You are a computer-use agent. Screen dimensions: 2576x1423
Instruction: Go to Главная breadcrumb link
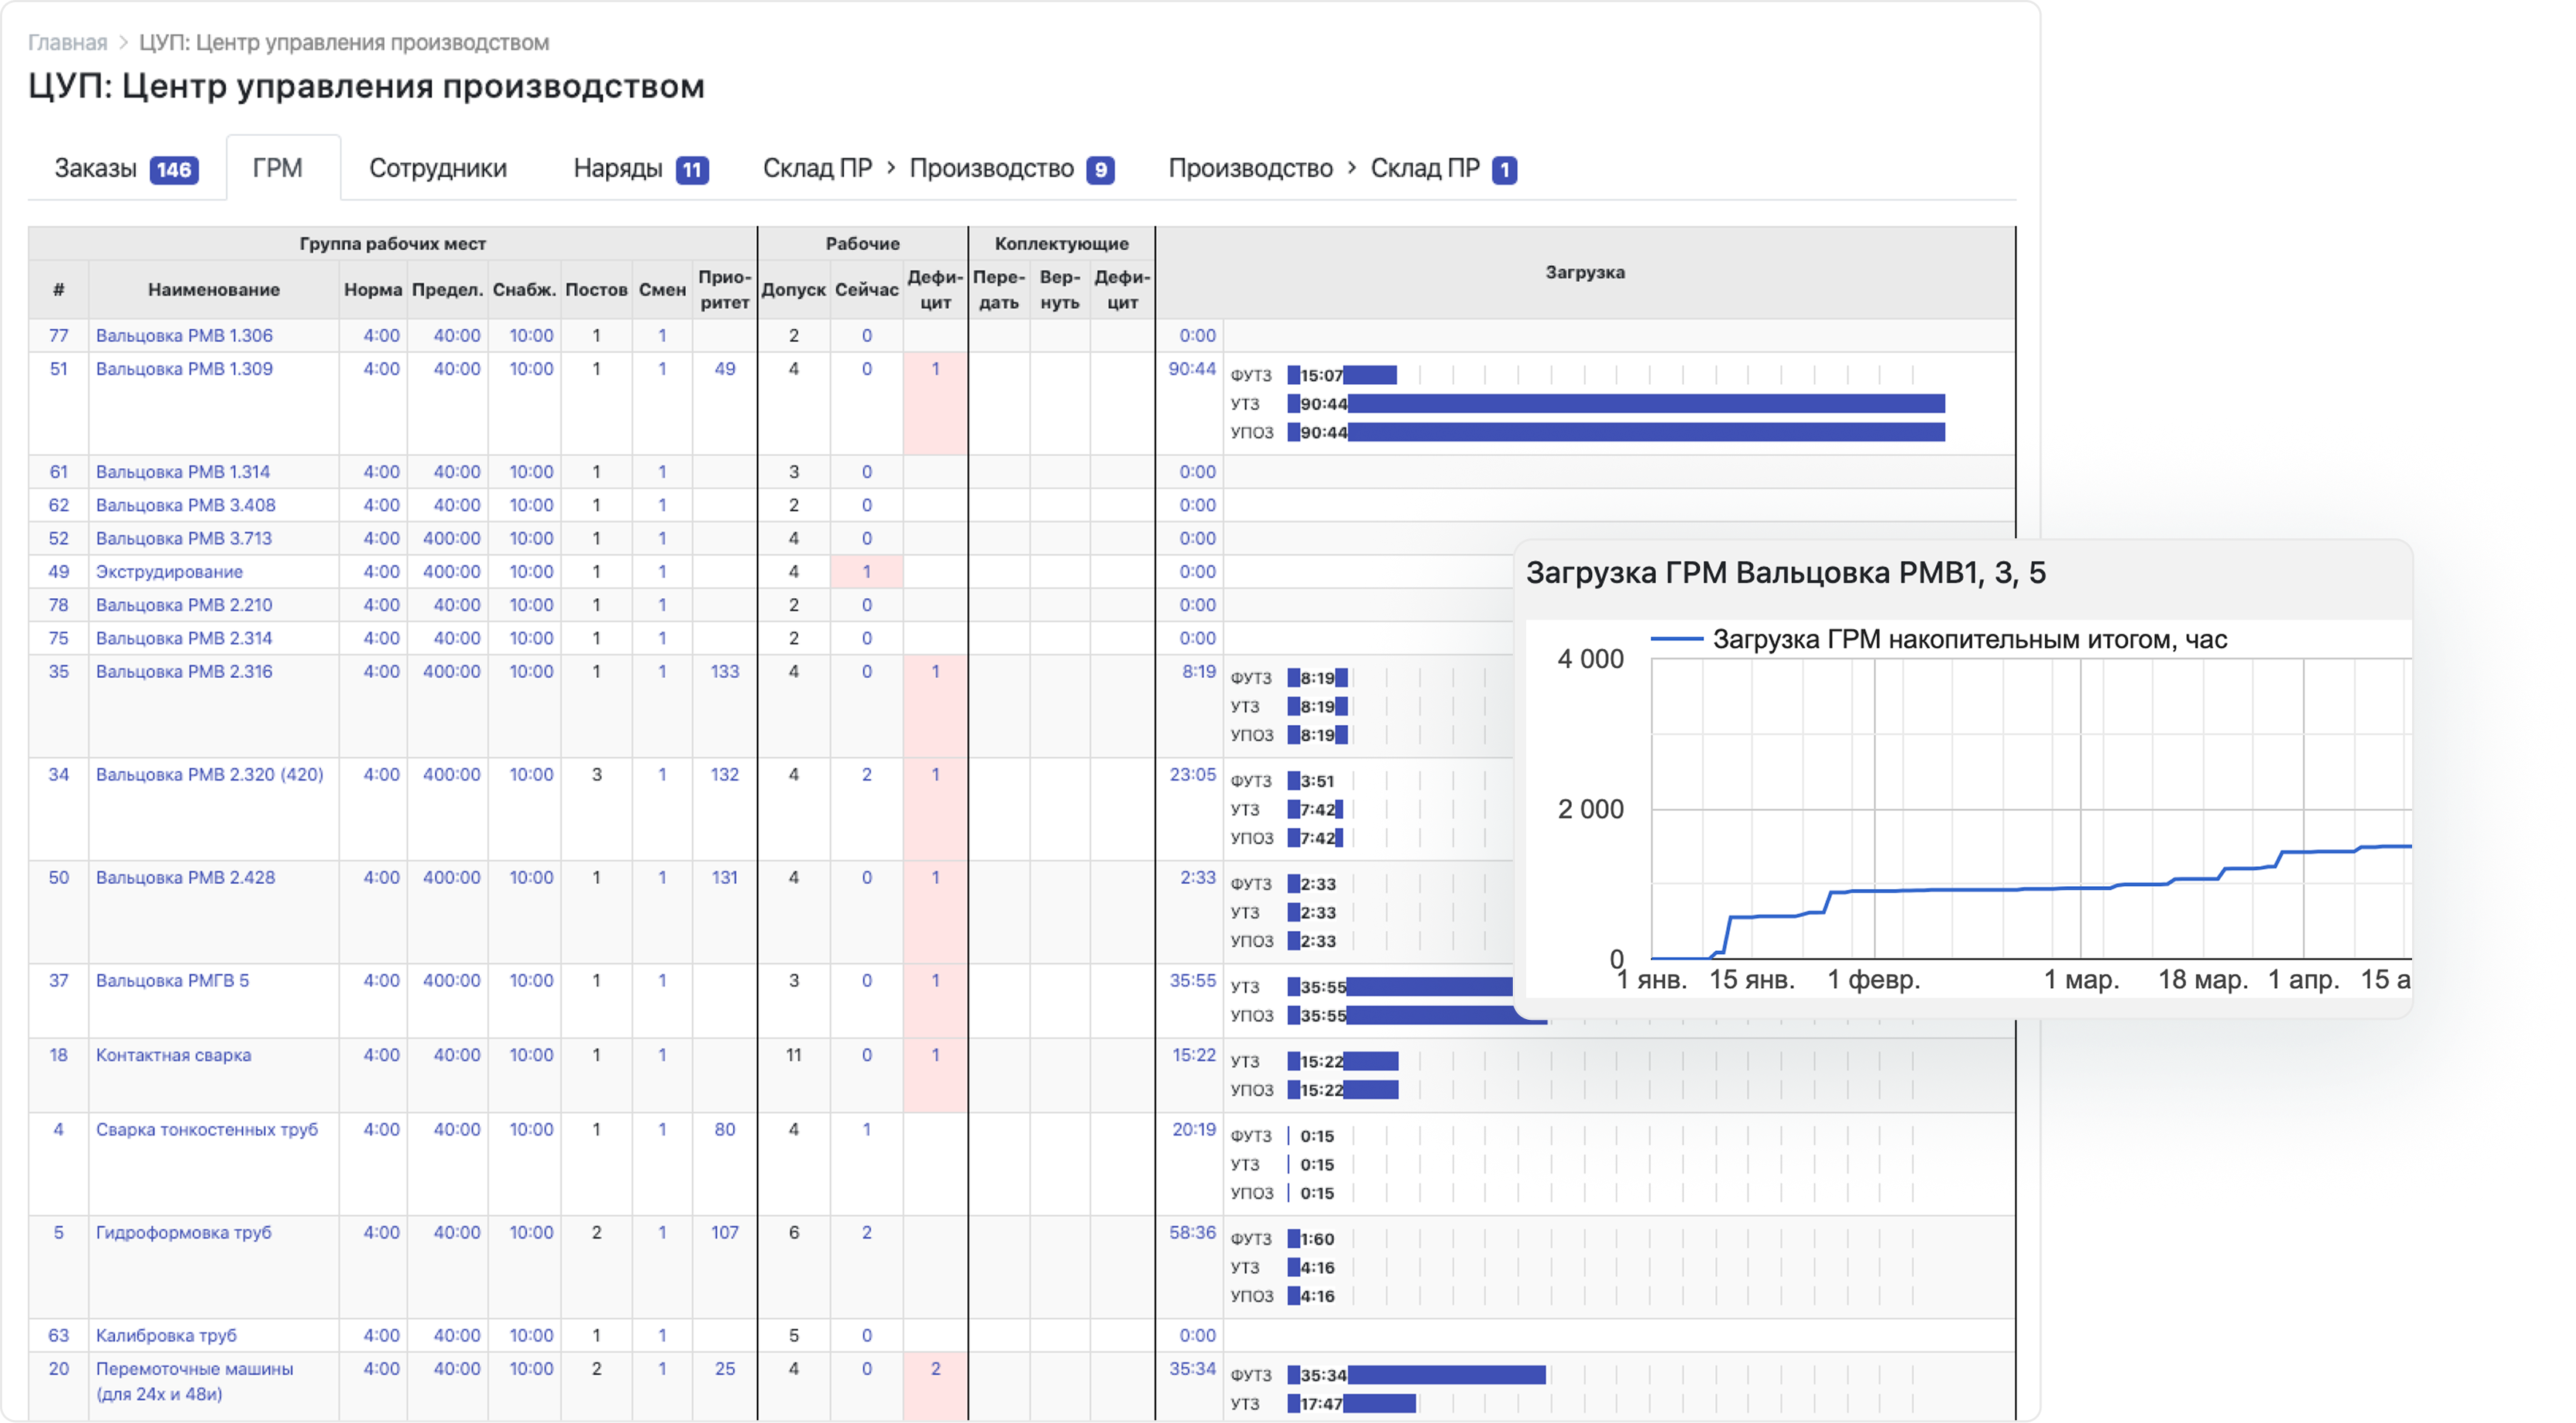pos(67,42)
